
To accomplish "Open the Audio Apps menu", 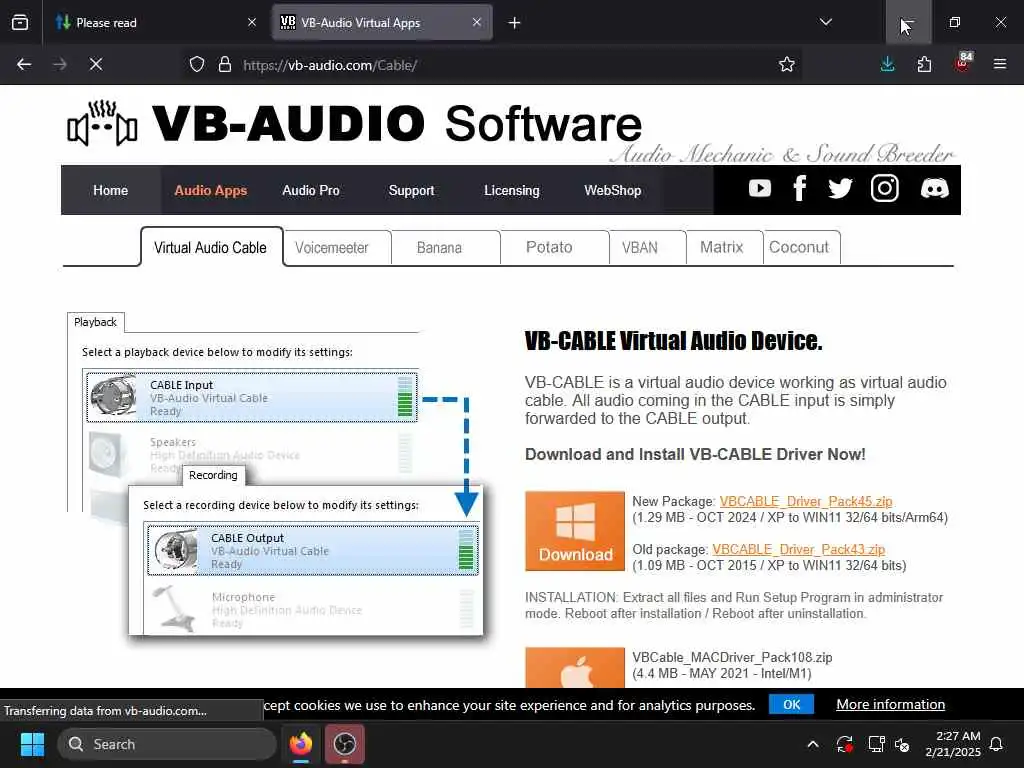I will (210, 190).
